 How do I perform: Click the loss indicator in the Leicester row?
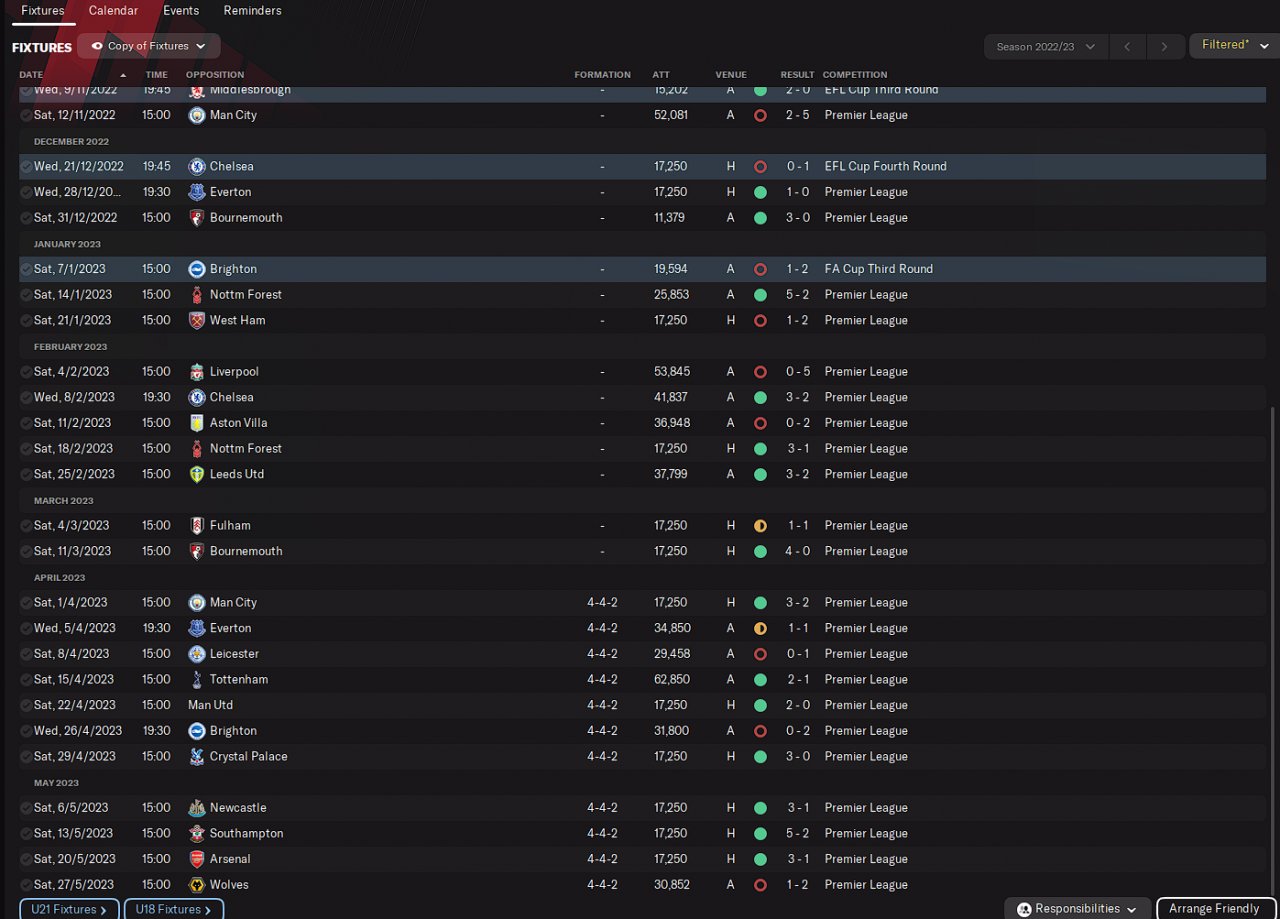point(760,654)
